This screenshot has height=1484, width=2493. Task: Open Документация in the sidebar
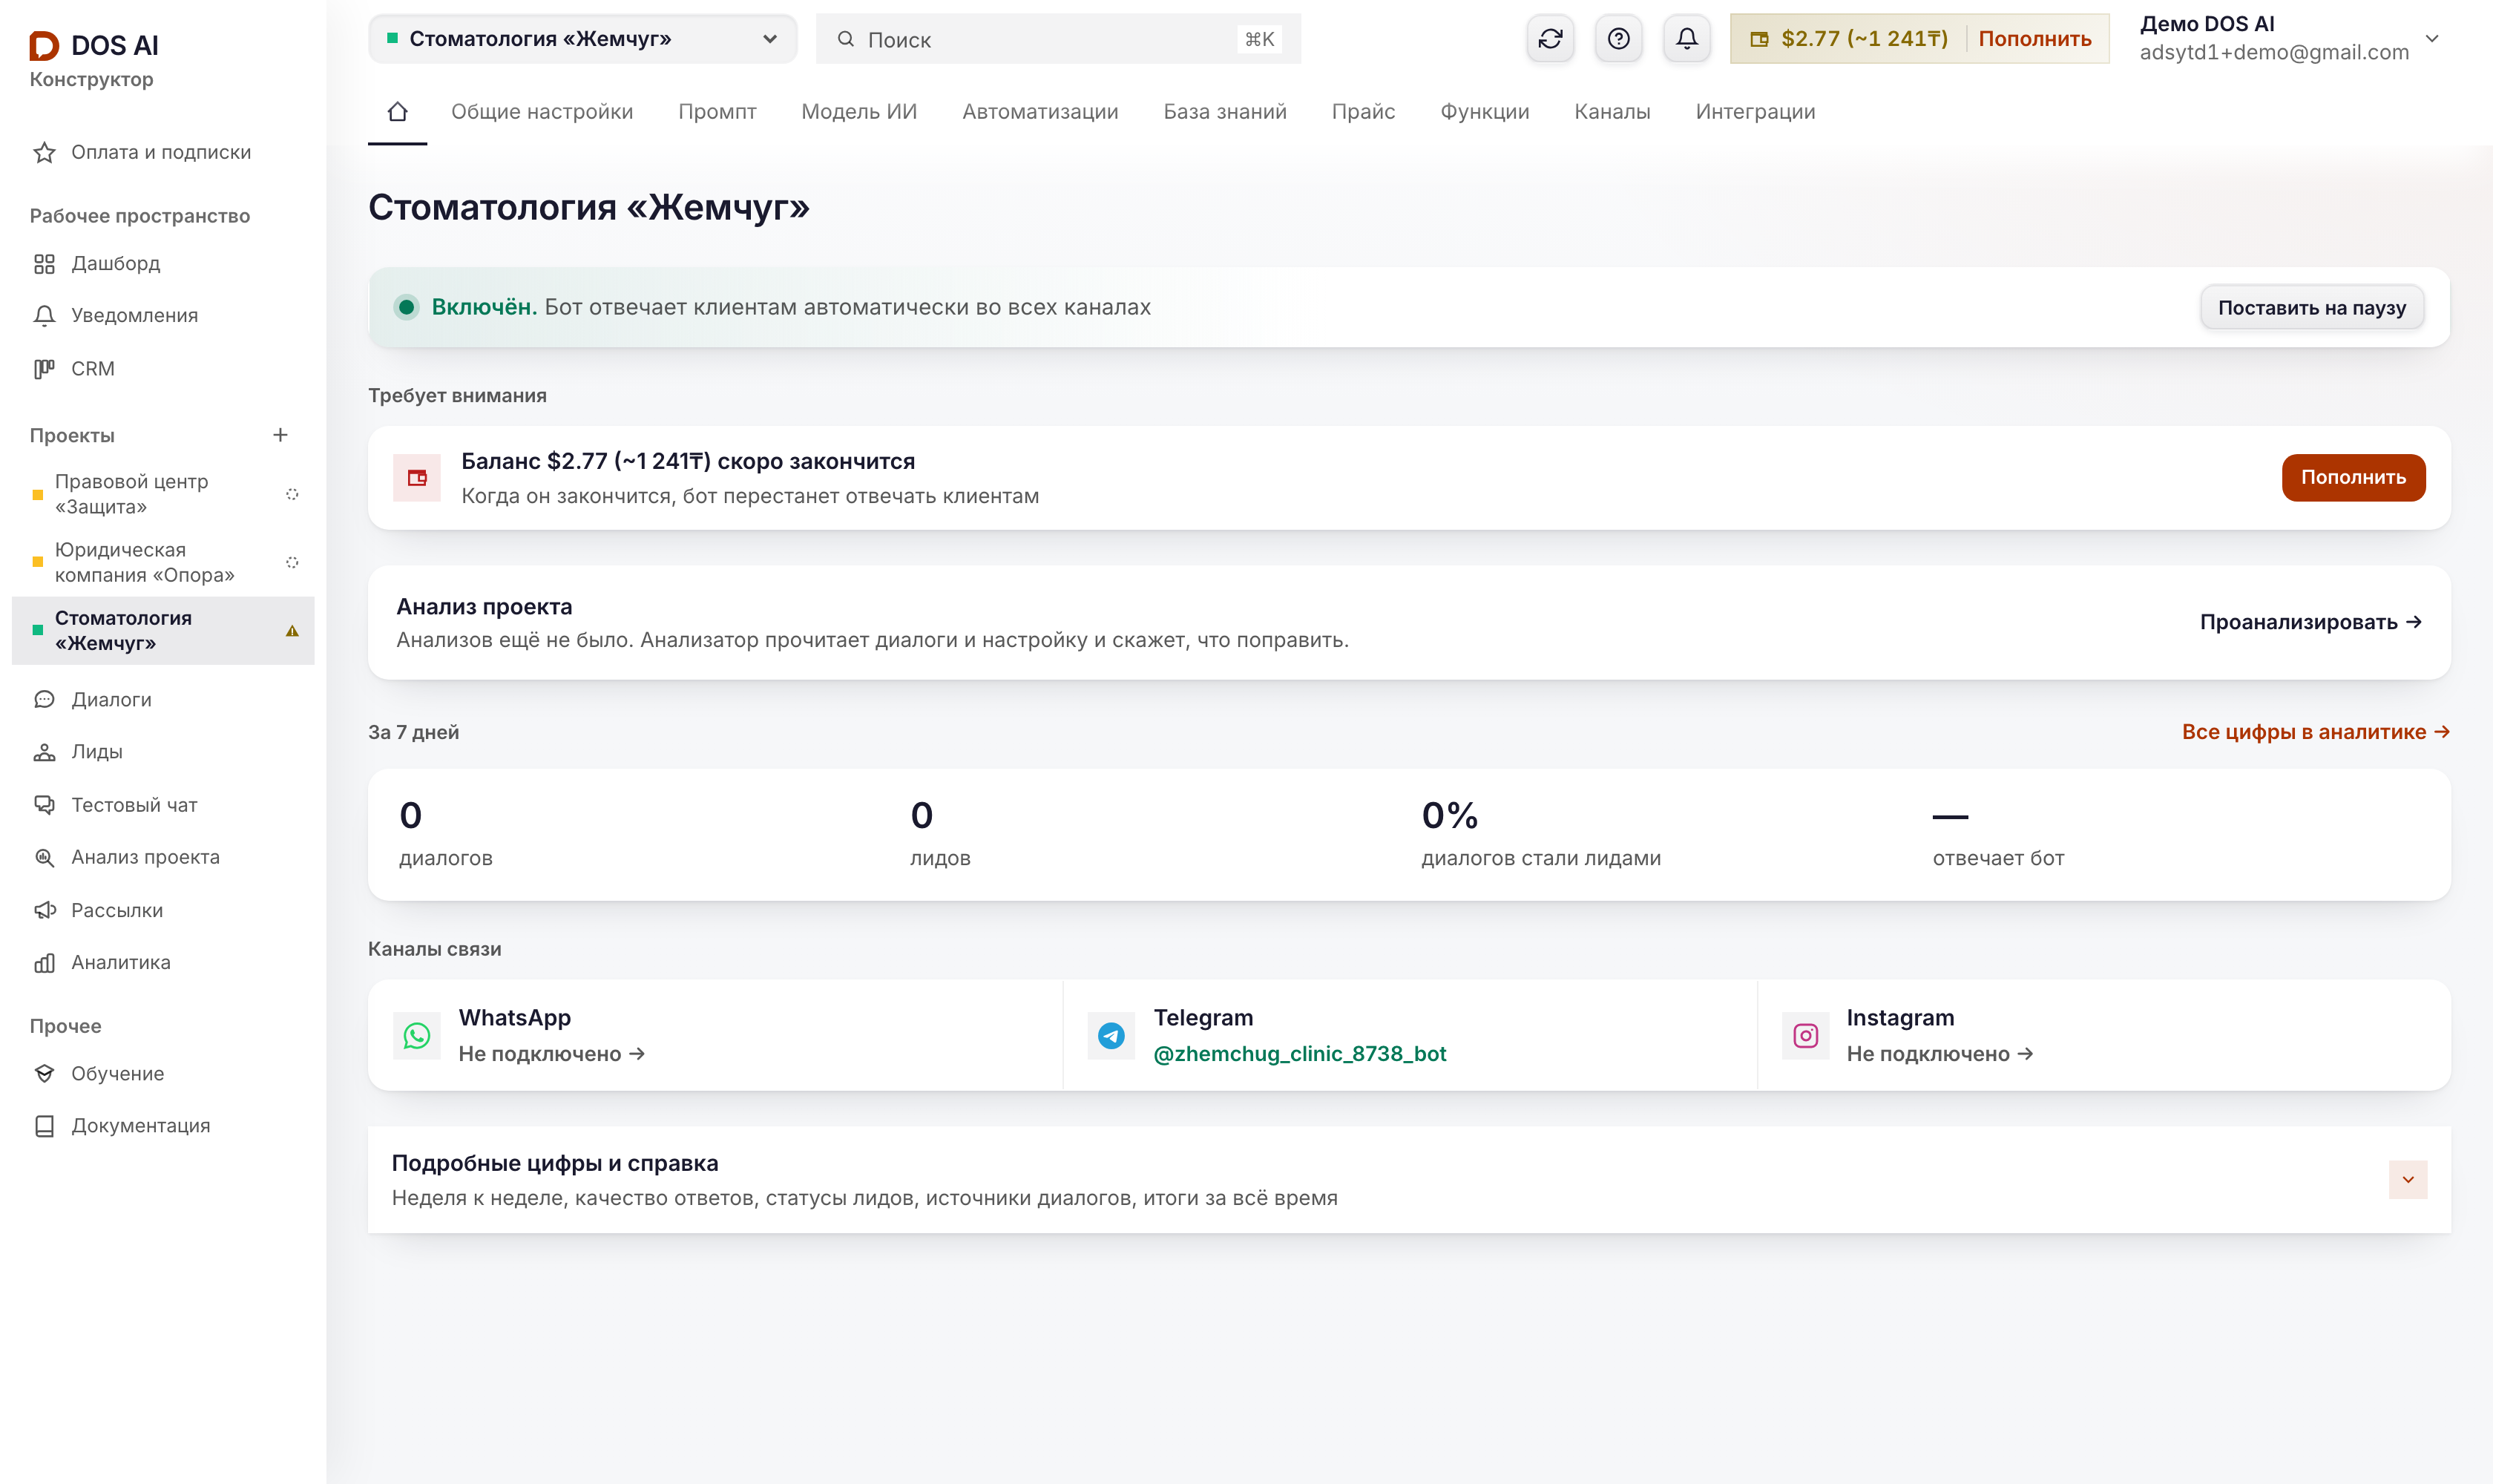(163, 1126)
